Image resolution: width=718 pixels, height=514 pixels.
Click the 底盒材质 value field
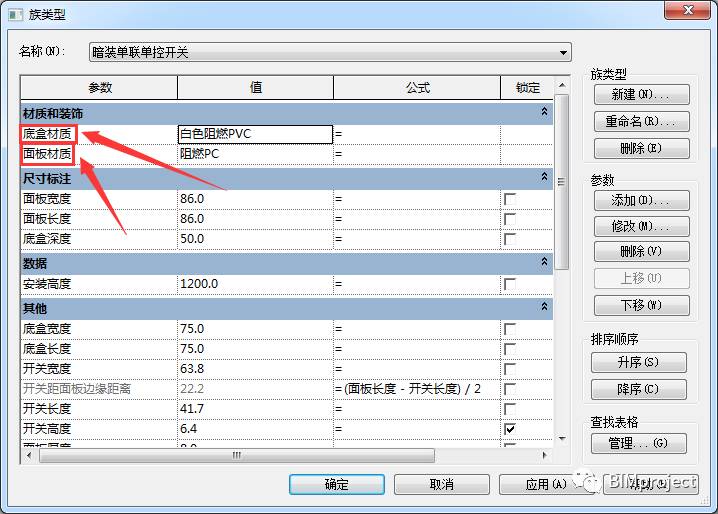tap(255, 134)
